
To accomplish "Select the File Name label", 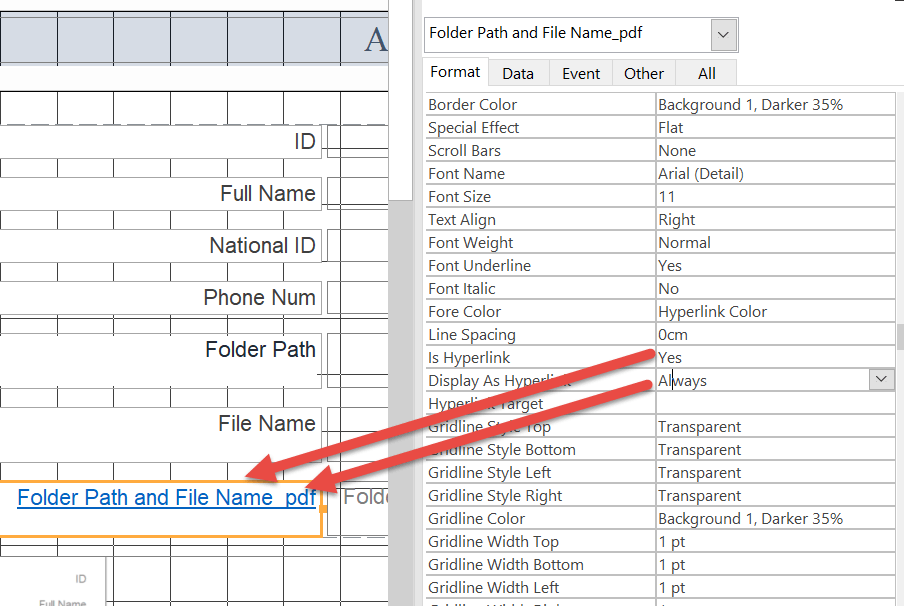I will (x=267, y=423).
